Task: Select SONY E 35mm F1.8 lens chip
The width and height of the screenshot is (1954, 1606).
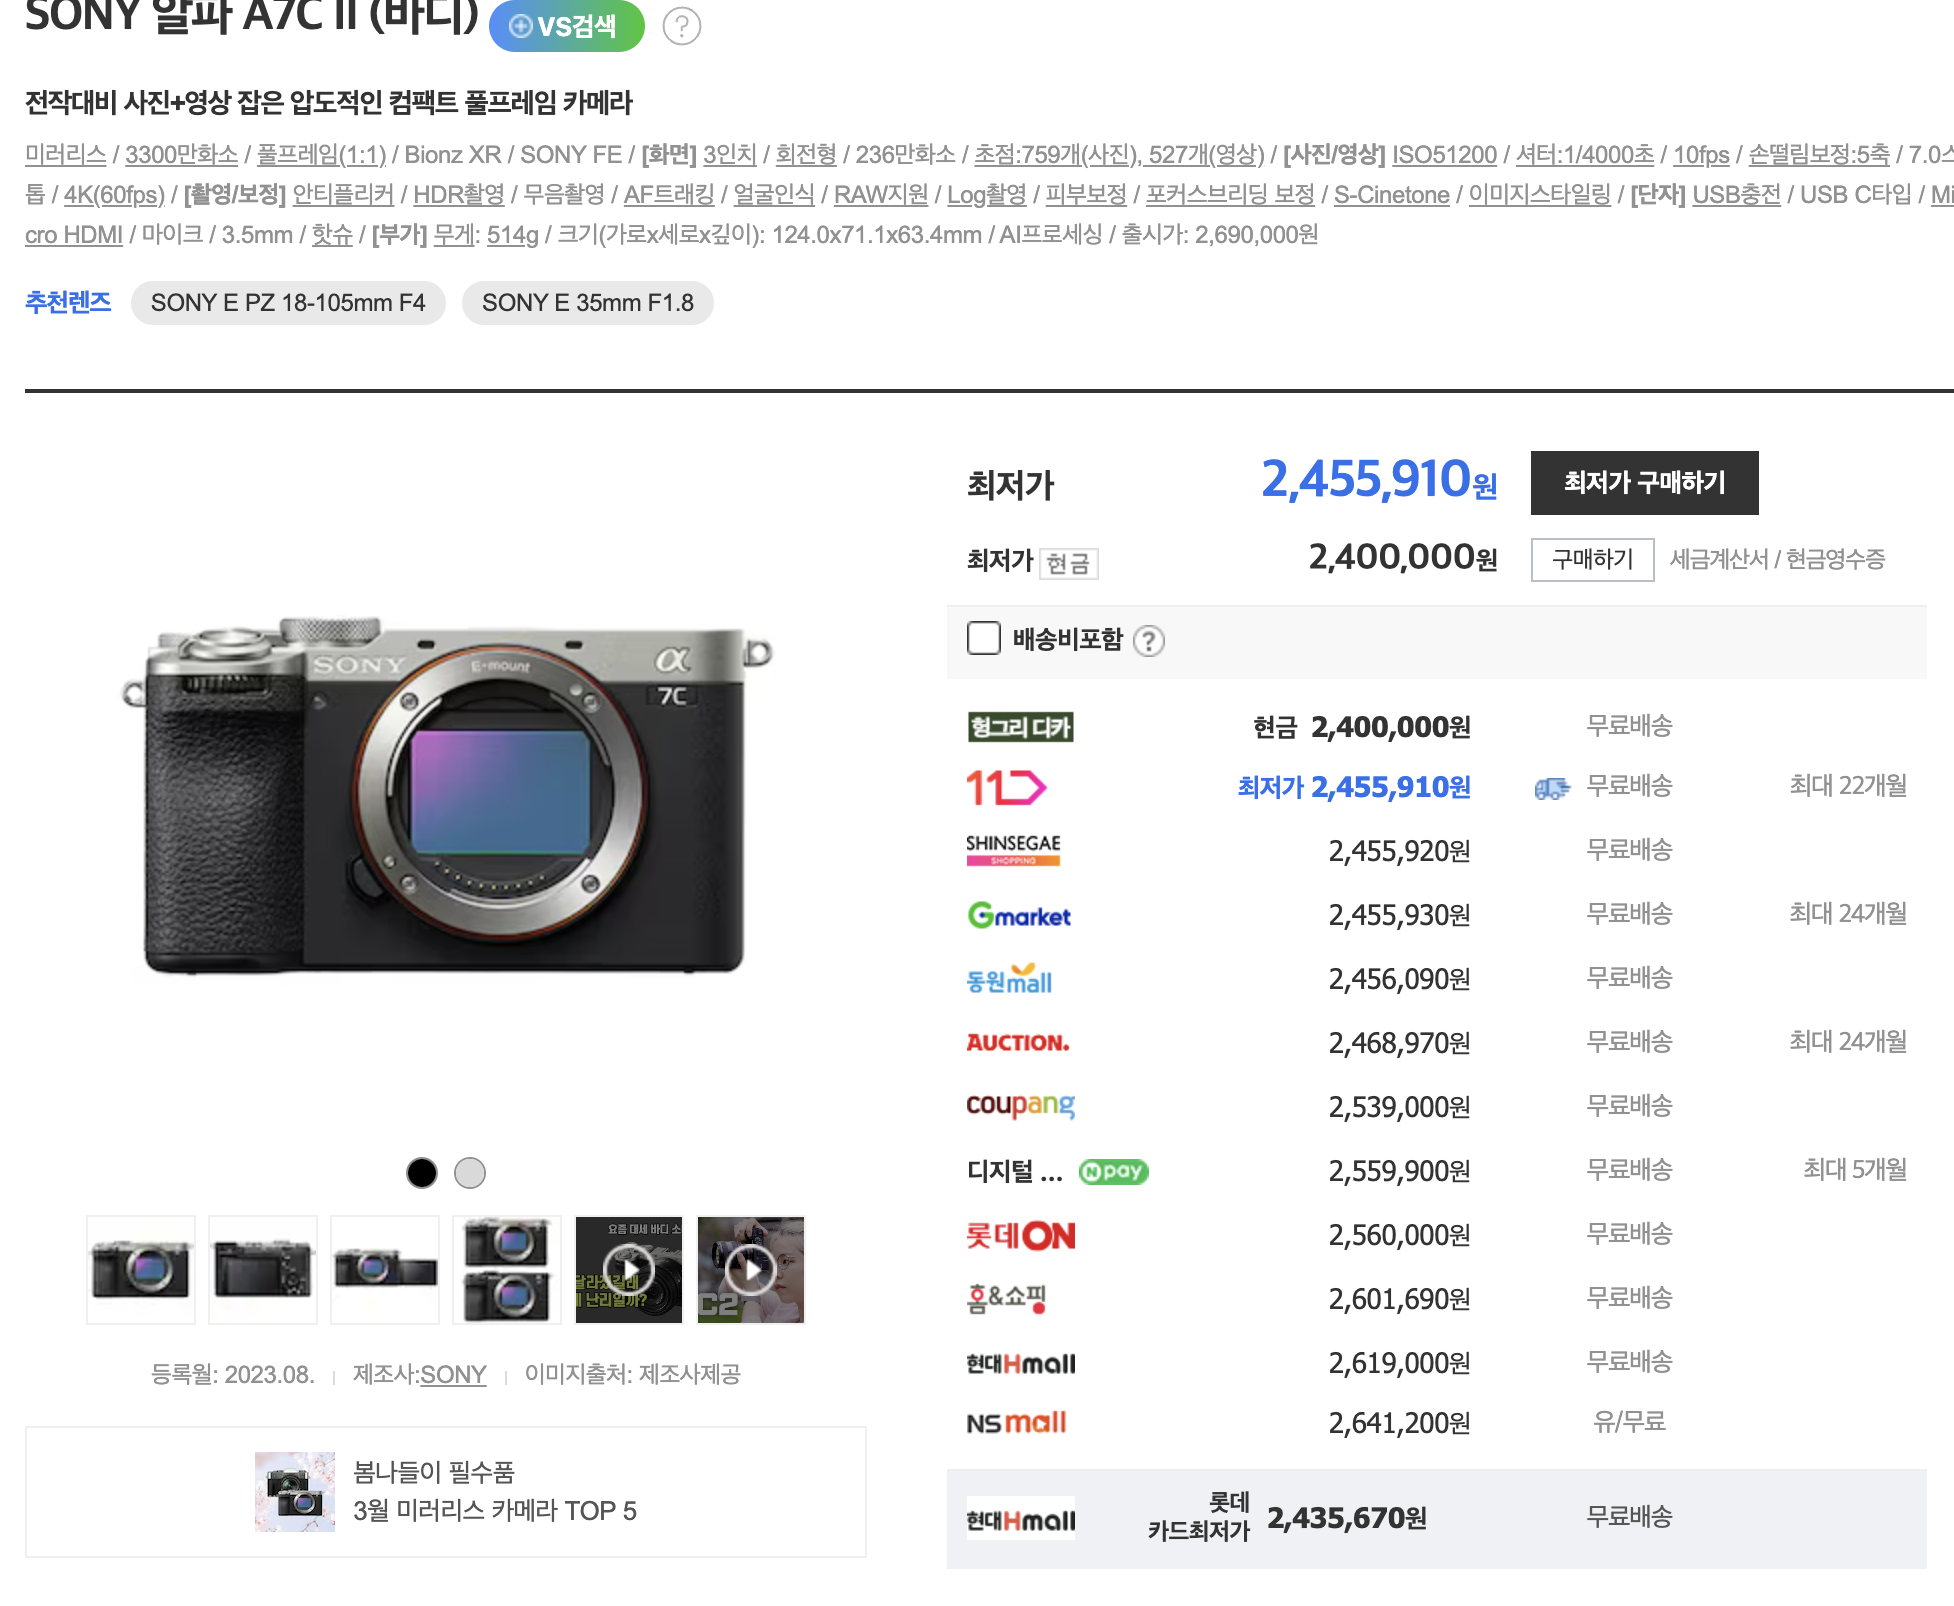Action: coord(587,303)
